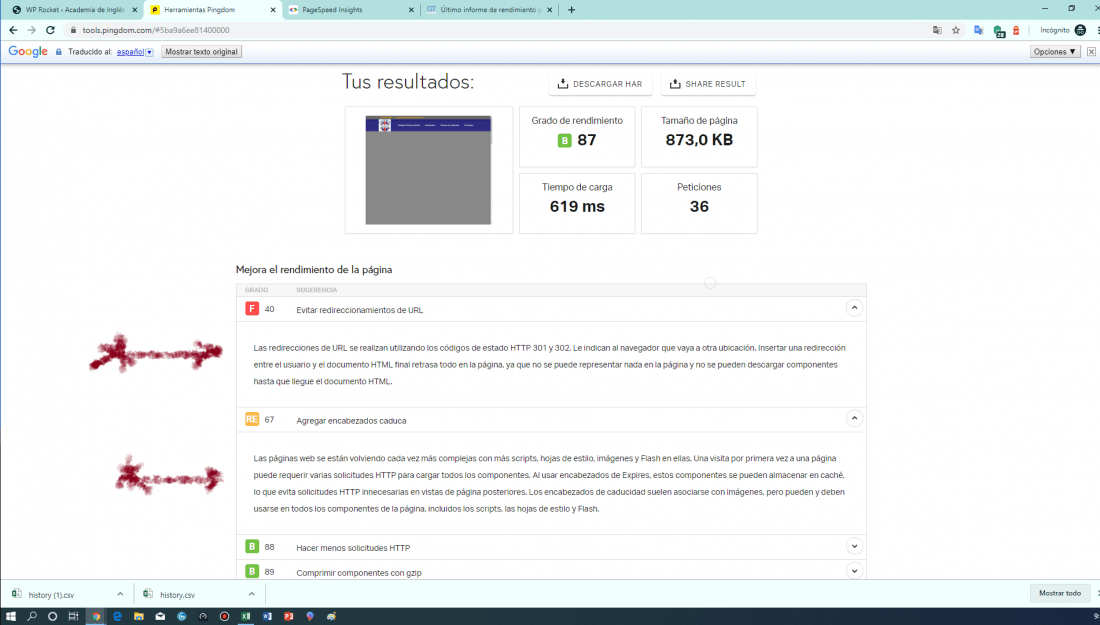The height and width of the screenshot is (625, 1100).
Task: Open Cortana from the taskbar
Action: click(52, 617)
